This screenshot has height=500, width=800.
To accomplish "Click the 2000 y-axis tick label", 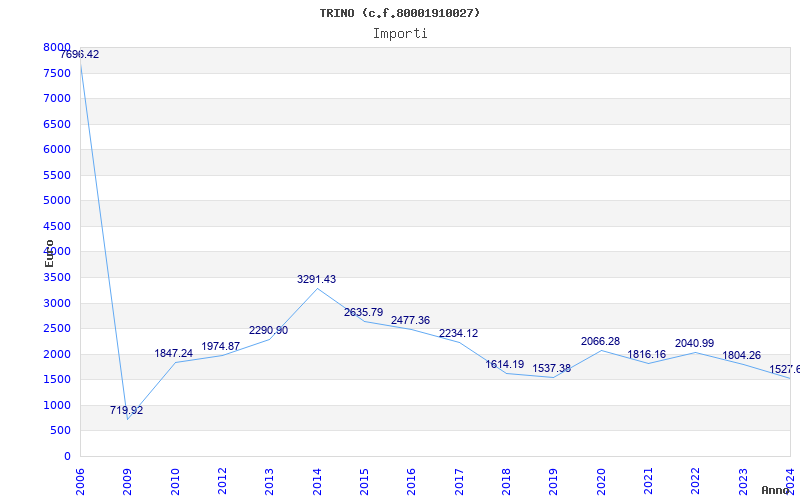I will (x=57, y=355).
